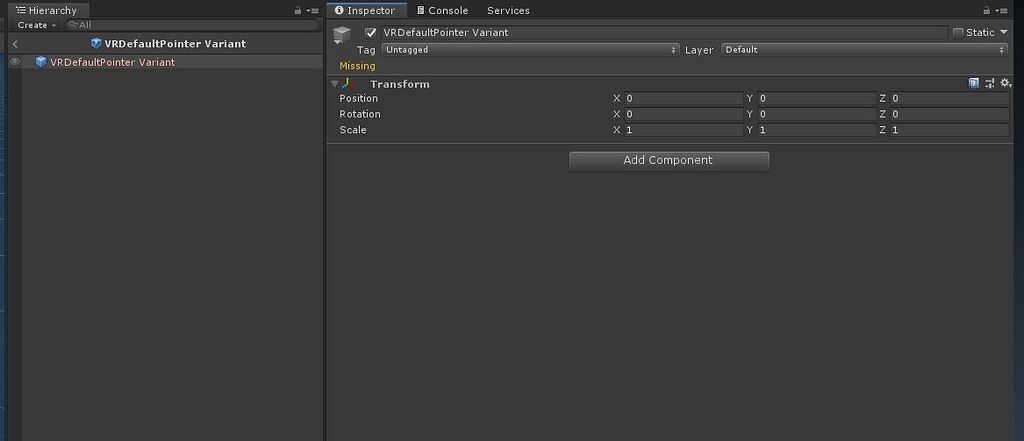The width and height of the screenshot is (1024, 441).
Task: Collapse the Transform component foldout arrow
Action: [335, 84]
